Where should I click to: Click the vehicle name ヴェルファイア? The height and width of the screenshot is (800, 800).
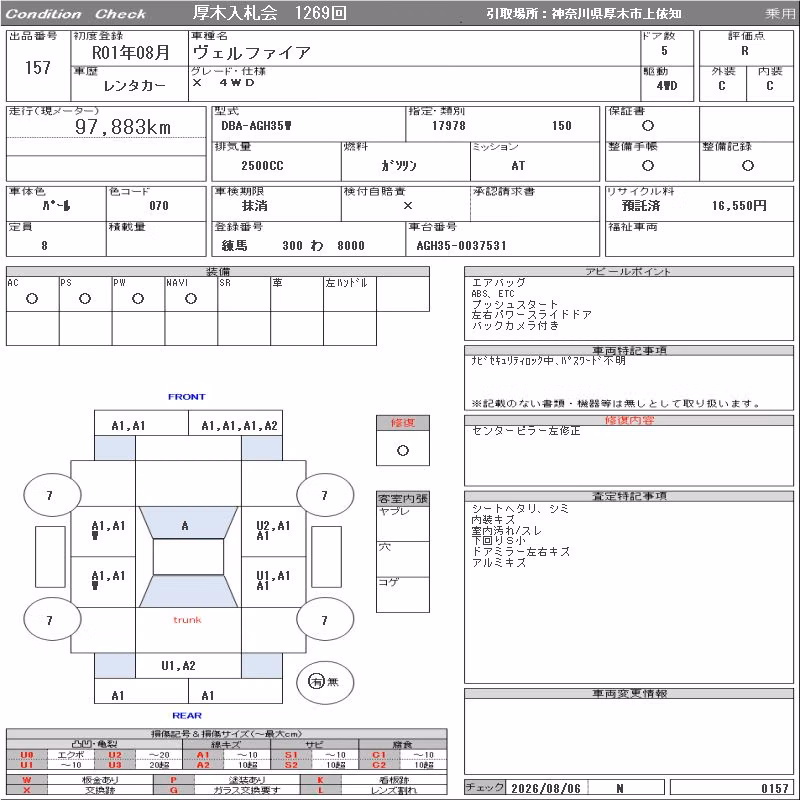(x=252, y=53)
